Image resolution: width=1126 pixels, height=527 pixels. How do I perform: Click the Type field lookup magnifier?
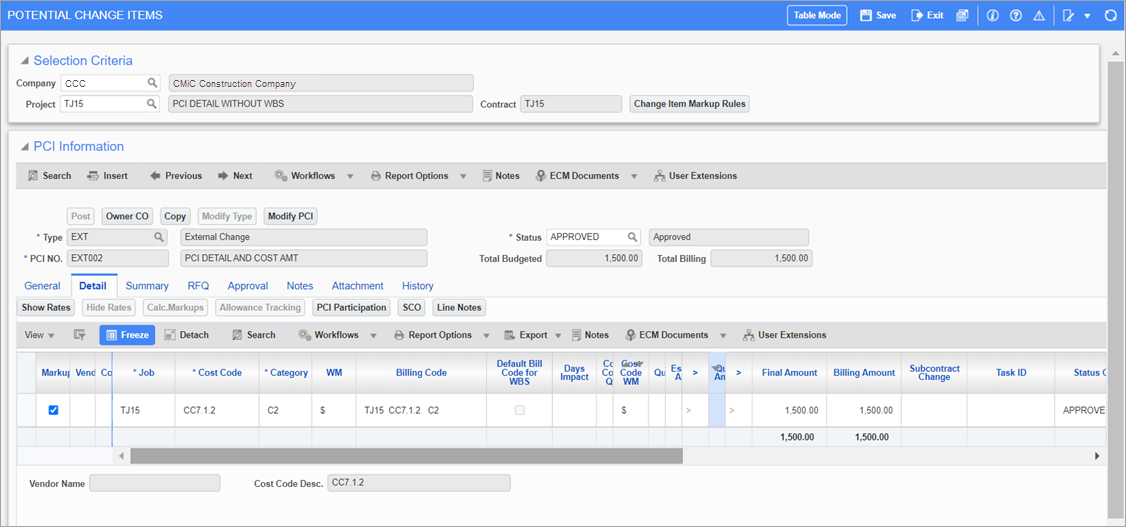pyautogui.click(x=158, y=237)
